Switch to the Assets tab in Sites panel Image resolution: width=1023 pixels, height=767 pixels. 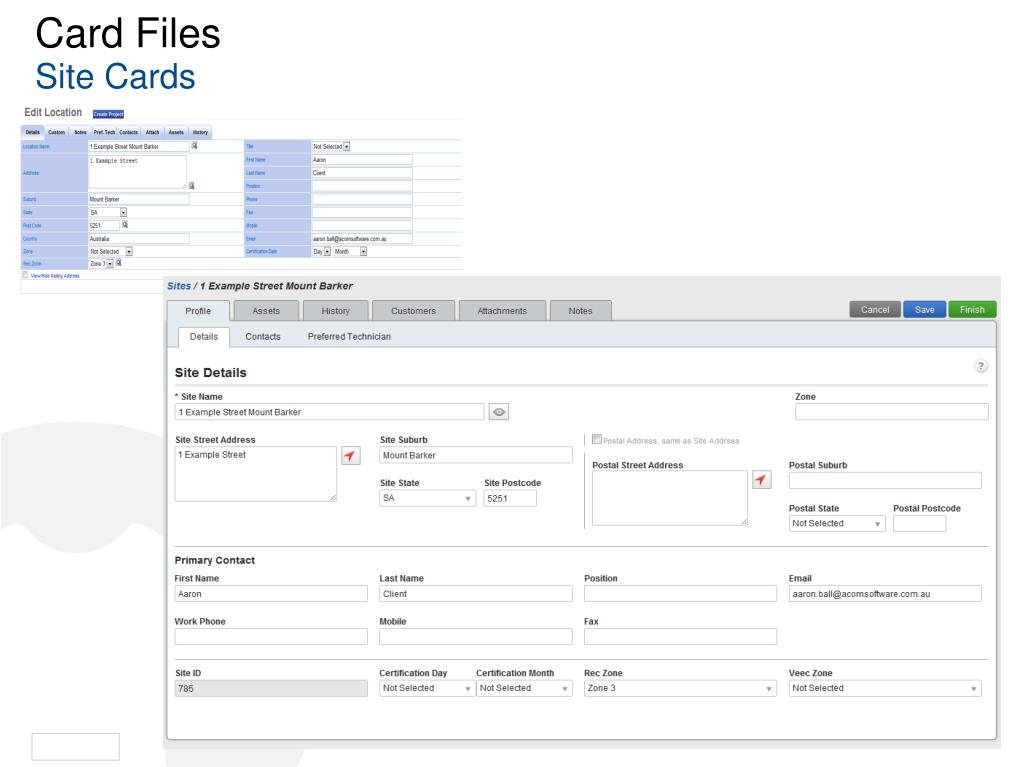[266, 311]
